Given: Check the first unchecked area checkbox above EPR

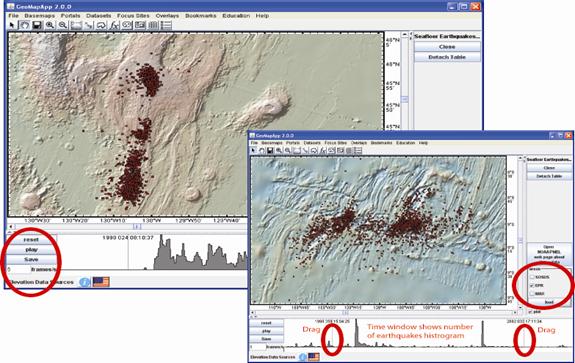Looking at the screenshot, I should coord(532,277).
